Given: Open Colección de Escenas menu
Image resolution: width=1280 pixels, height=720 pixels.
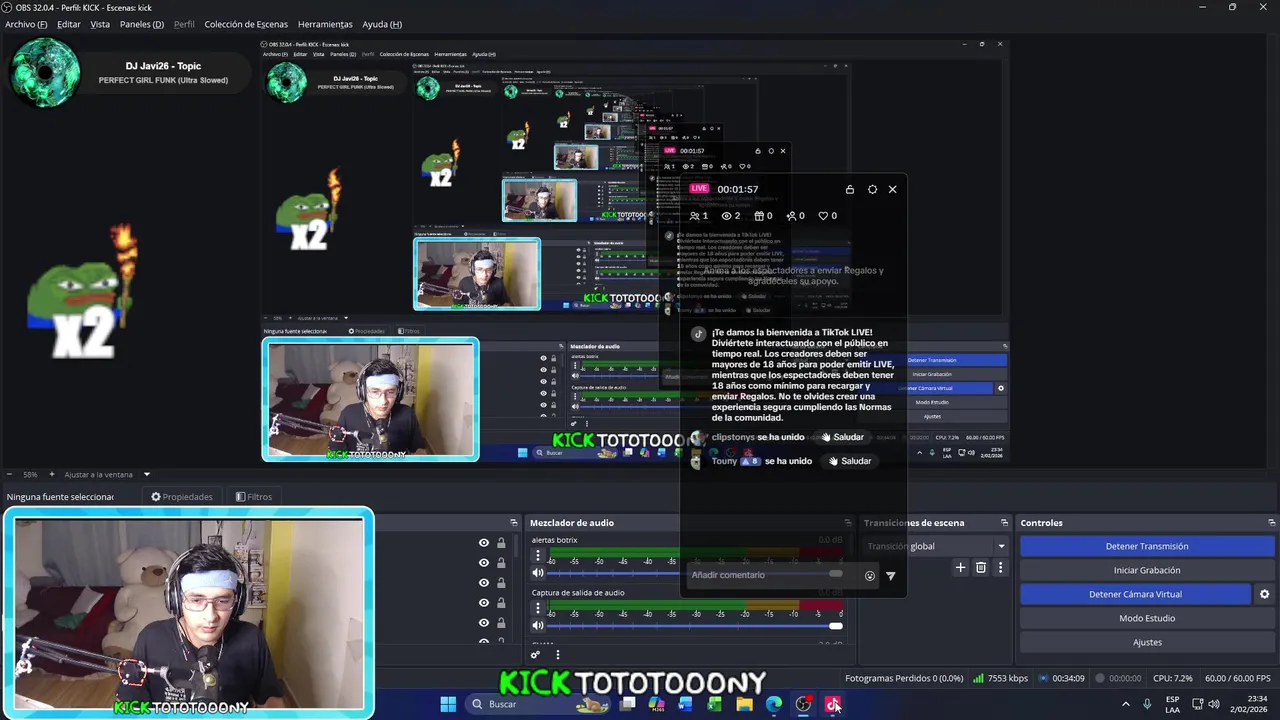Looking at the screenshot, I should point(246,24).
